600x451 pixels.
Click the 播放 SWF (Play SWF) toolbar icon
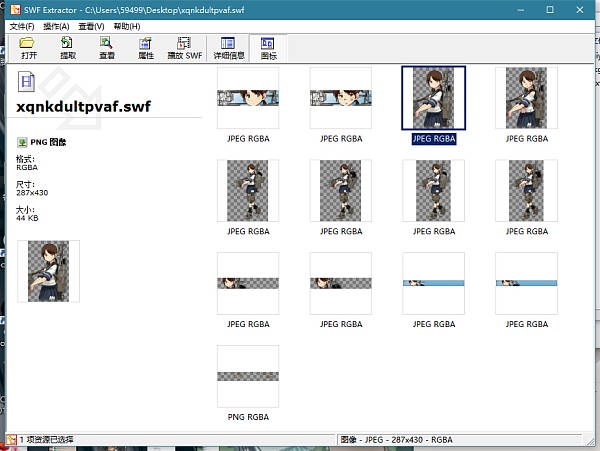point(184,43)
